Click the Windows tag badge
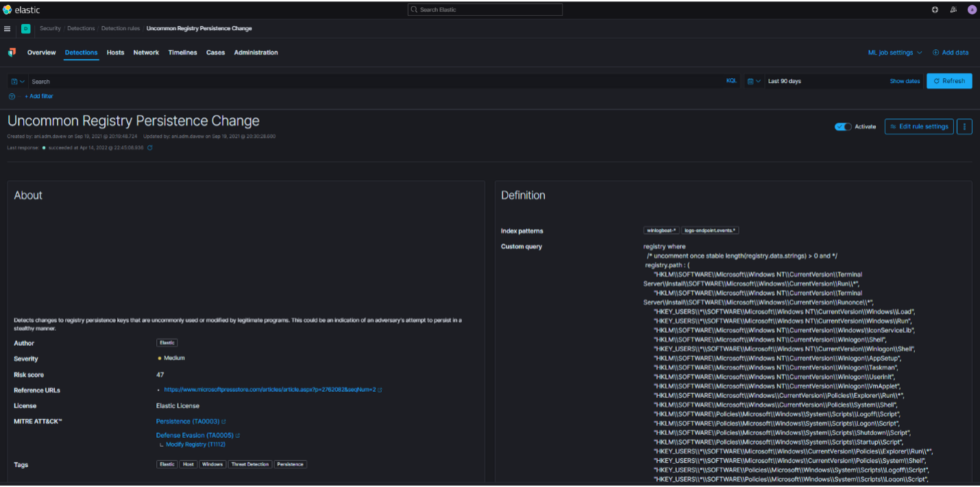The width and height of the screenshot is (980, 487). (x=213, y=464)
